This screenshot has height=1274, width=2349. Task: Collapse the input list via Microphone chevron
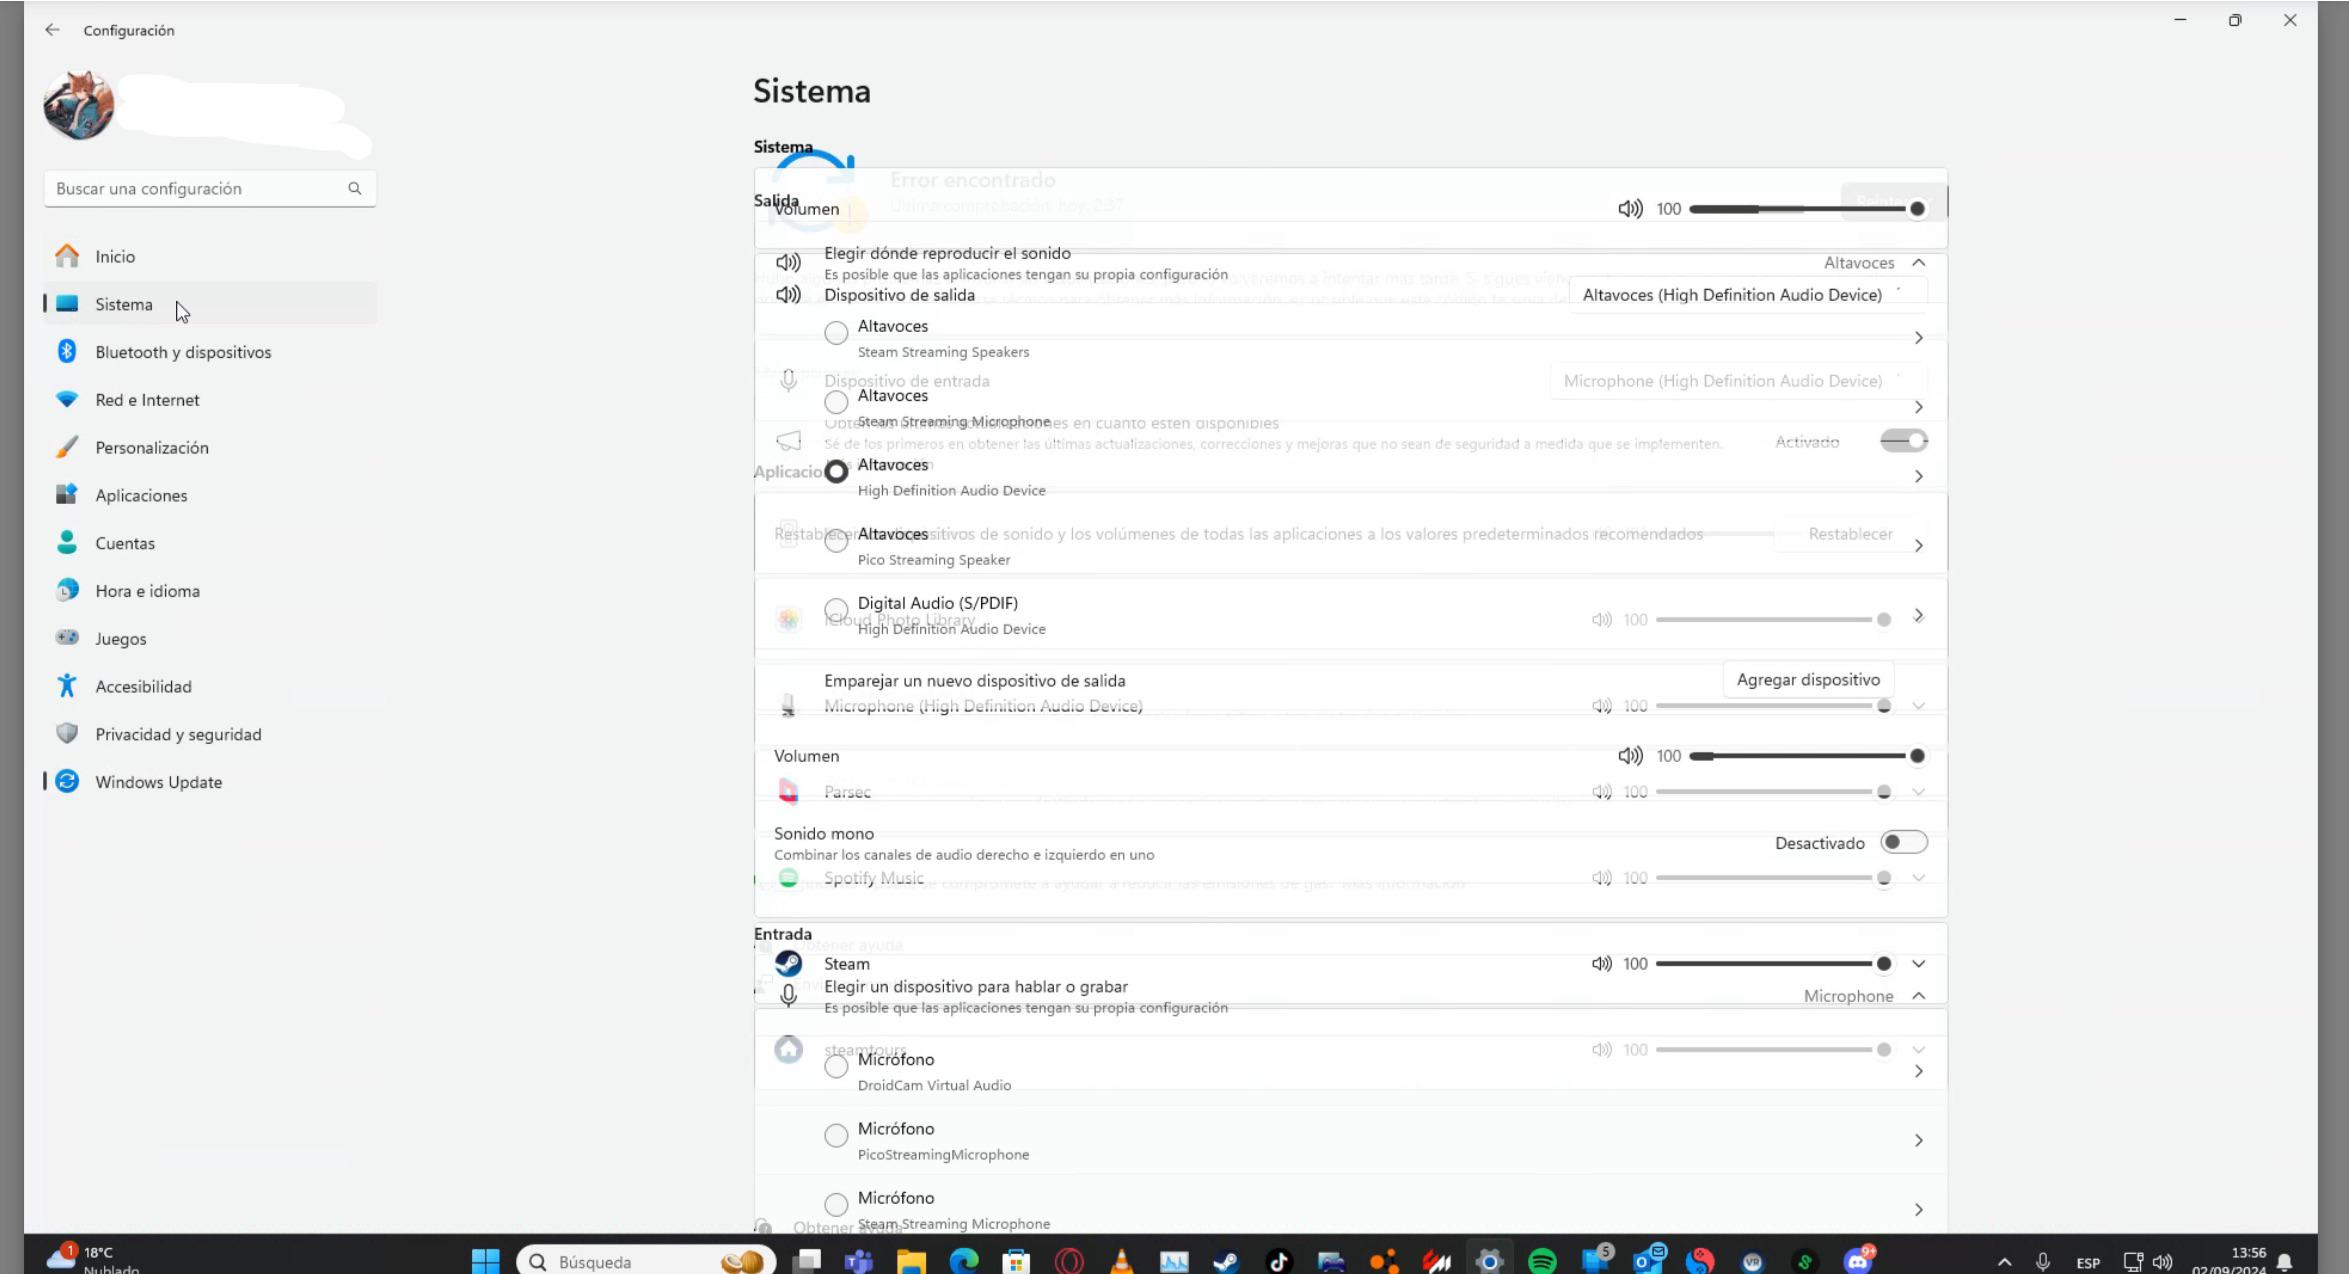point(1918,995)
